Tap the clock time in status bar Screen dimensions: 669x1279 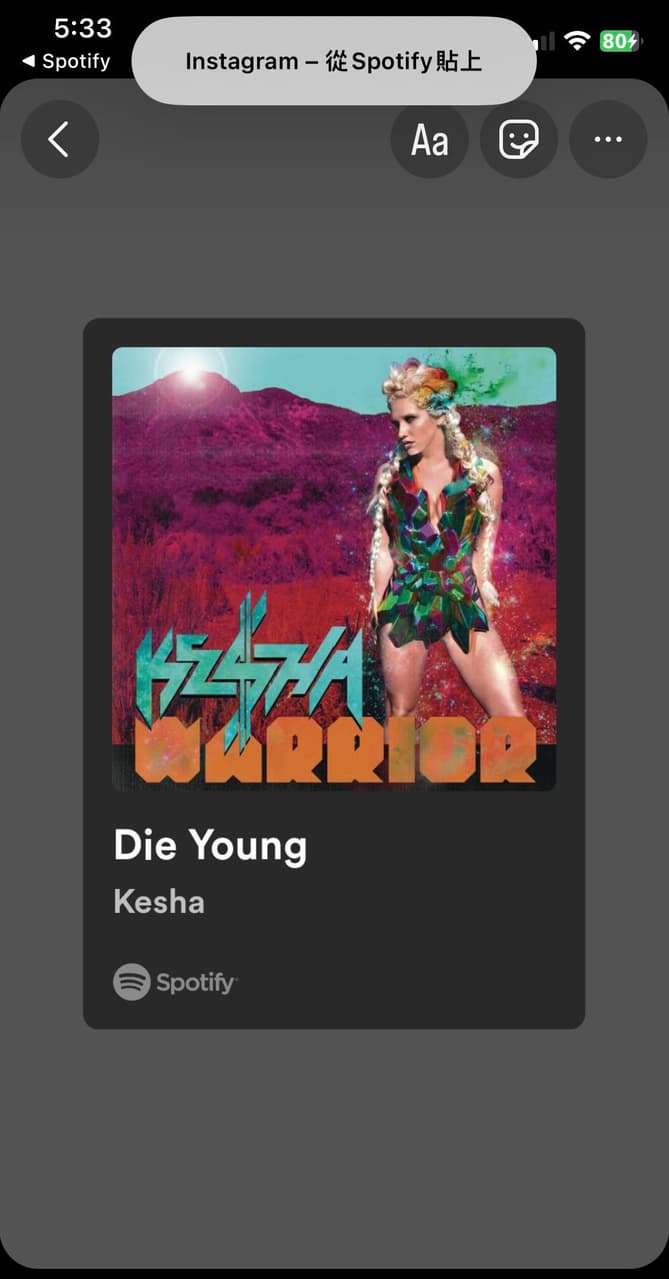(x=83, y=27)
